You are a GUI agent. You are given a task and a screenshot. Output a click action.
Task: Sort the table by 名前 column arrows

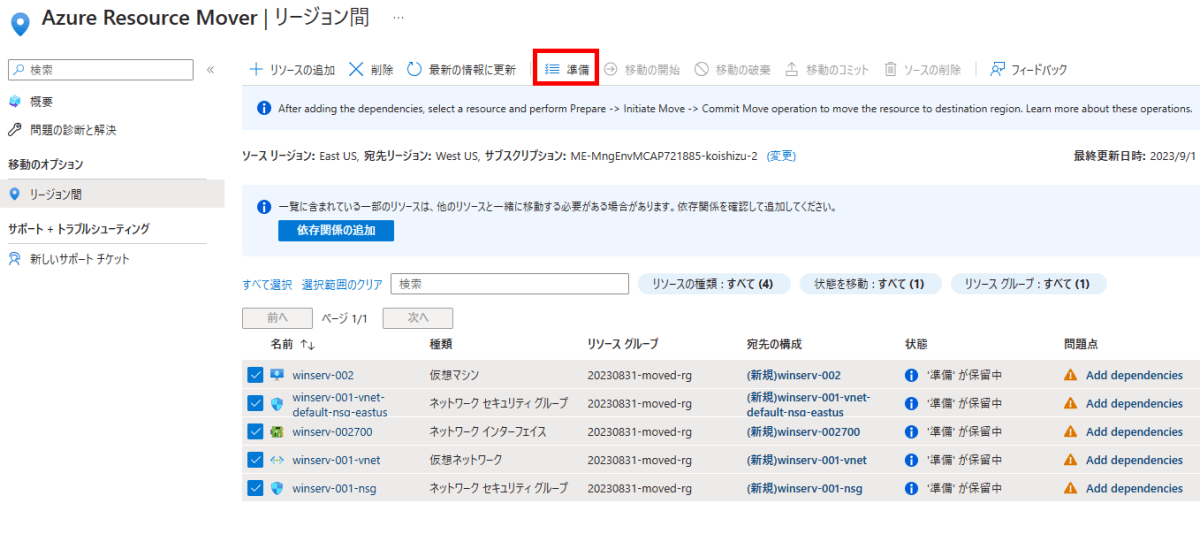click(x=307, y=344)
